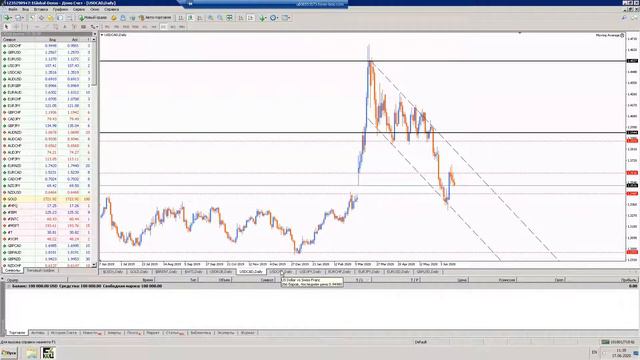Viewport: 640px width, 360px height.
Task: Select the GOLD row in Market Watch
Action: pyautogui.click(x=48, y=199)
